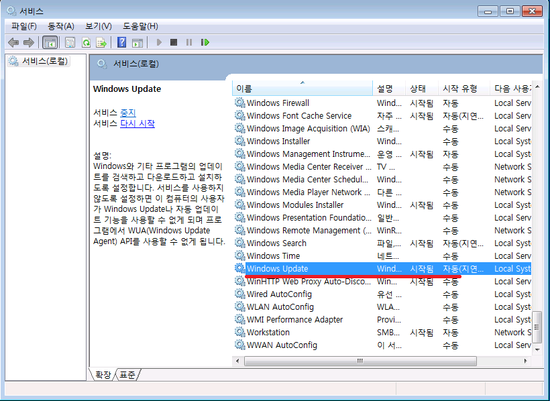Click the 중지 service link
This screenshot has width=550, height=401.
tap(128, 113)
